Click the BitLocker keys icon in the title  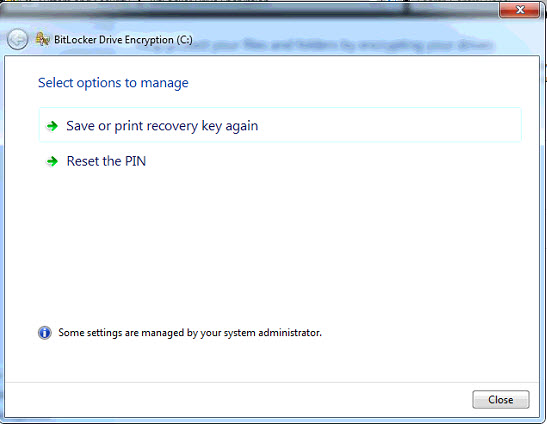tap(43, 39)
